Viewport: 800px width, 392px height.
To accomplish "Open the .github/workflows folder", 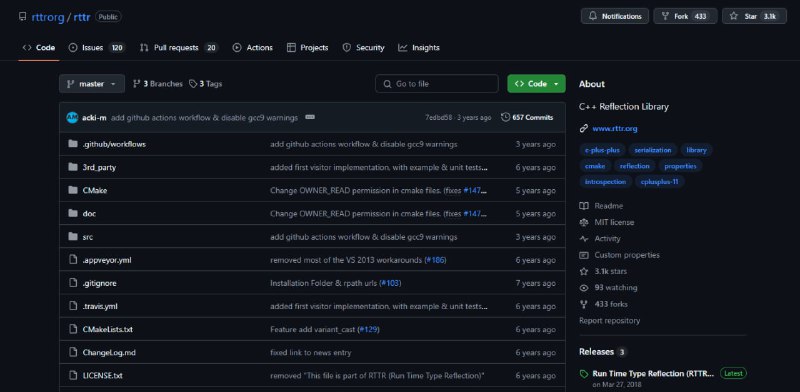I will pyautogui.click(x=114, y=144).
